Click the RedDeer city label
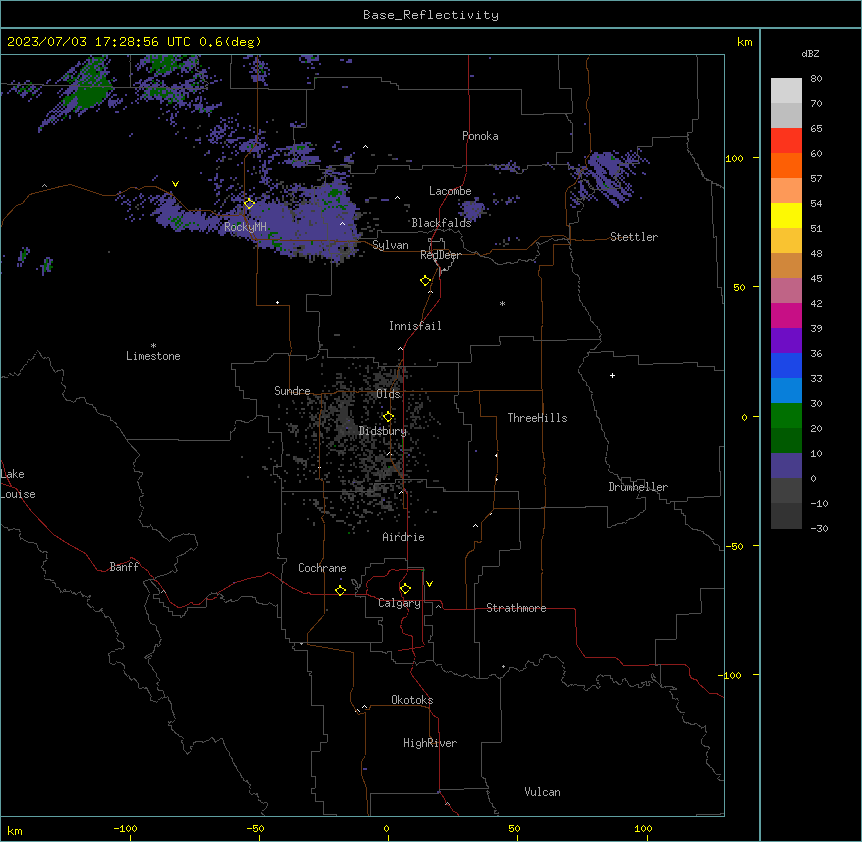This screenshot has height=842, width=862. pyautogui.click(x=440, y=255)
